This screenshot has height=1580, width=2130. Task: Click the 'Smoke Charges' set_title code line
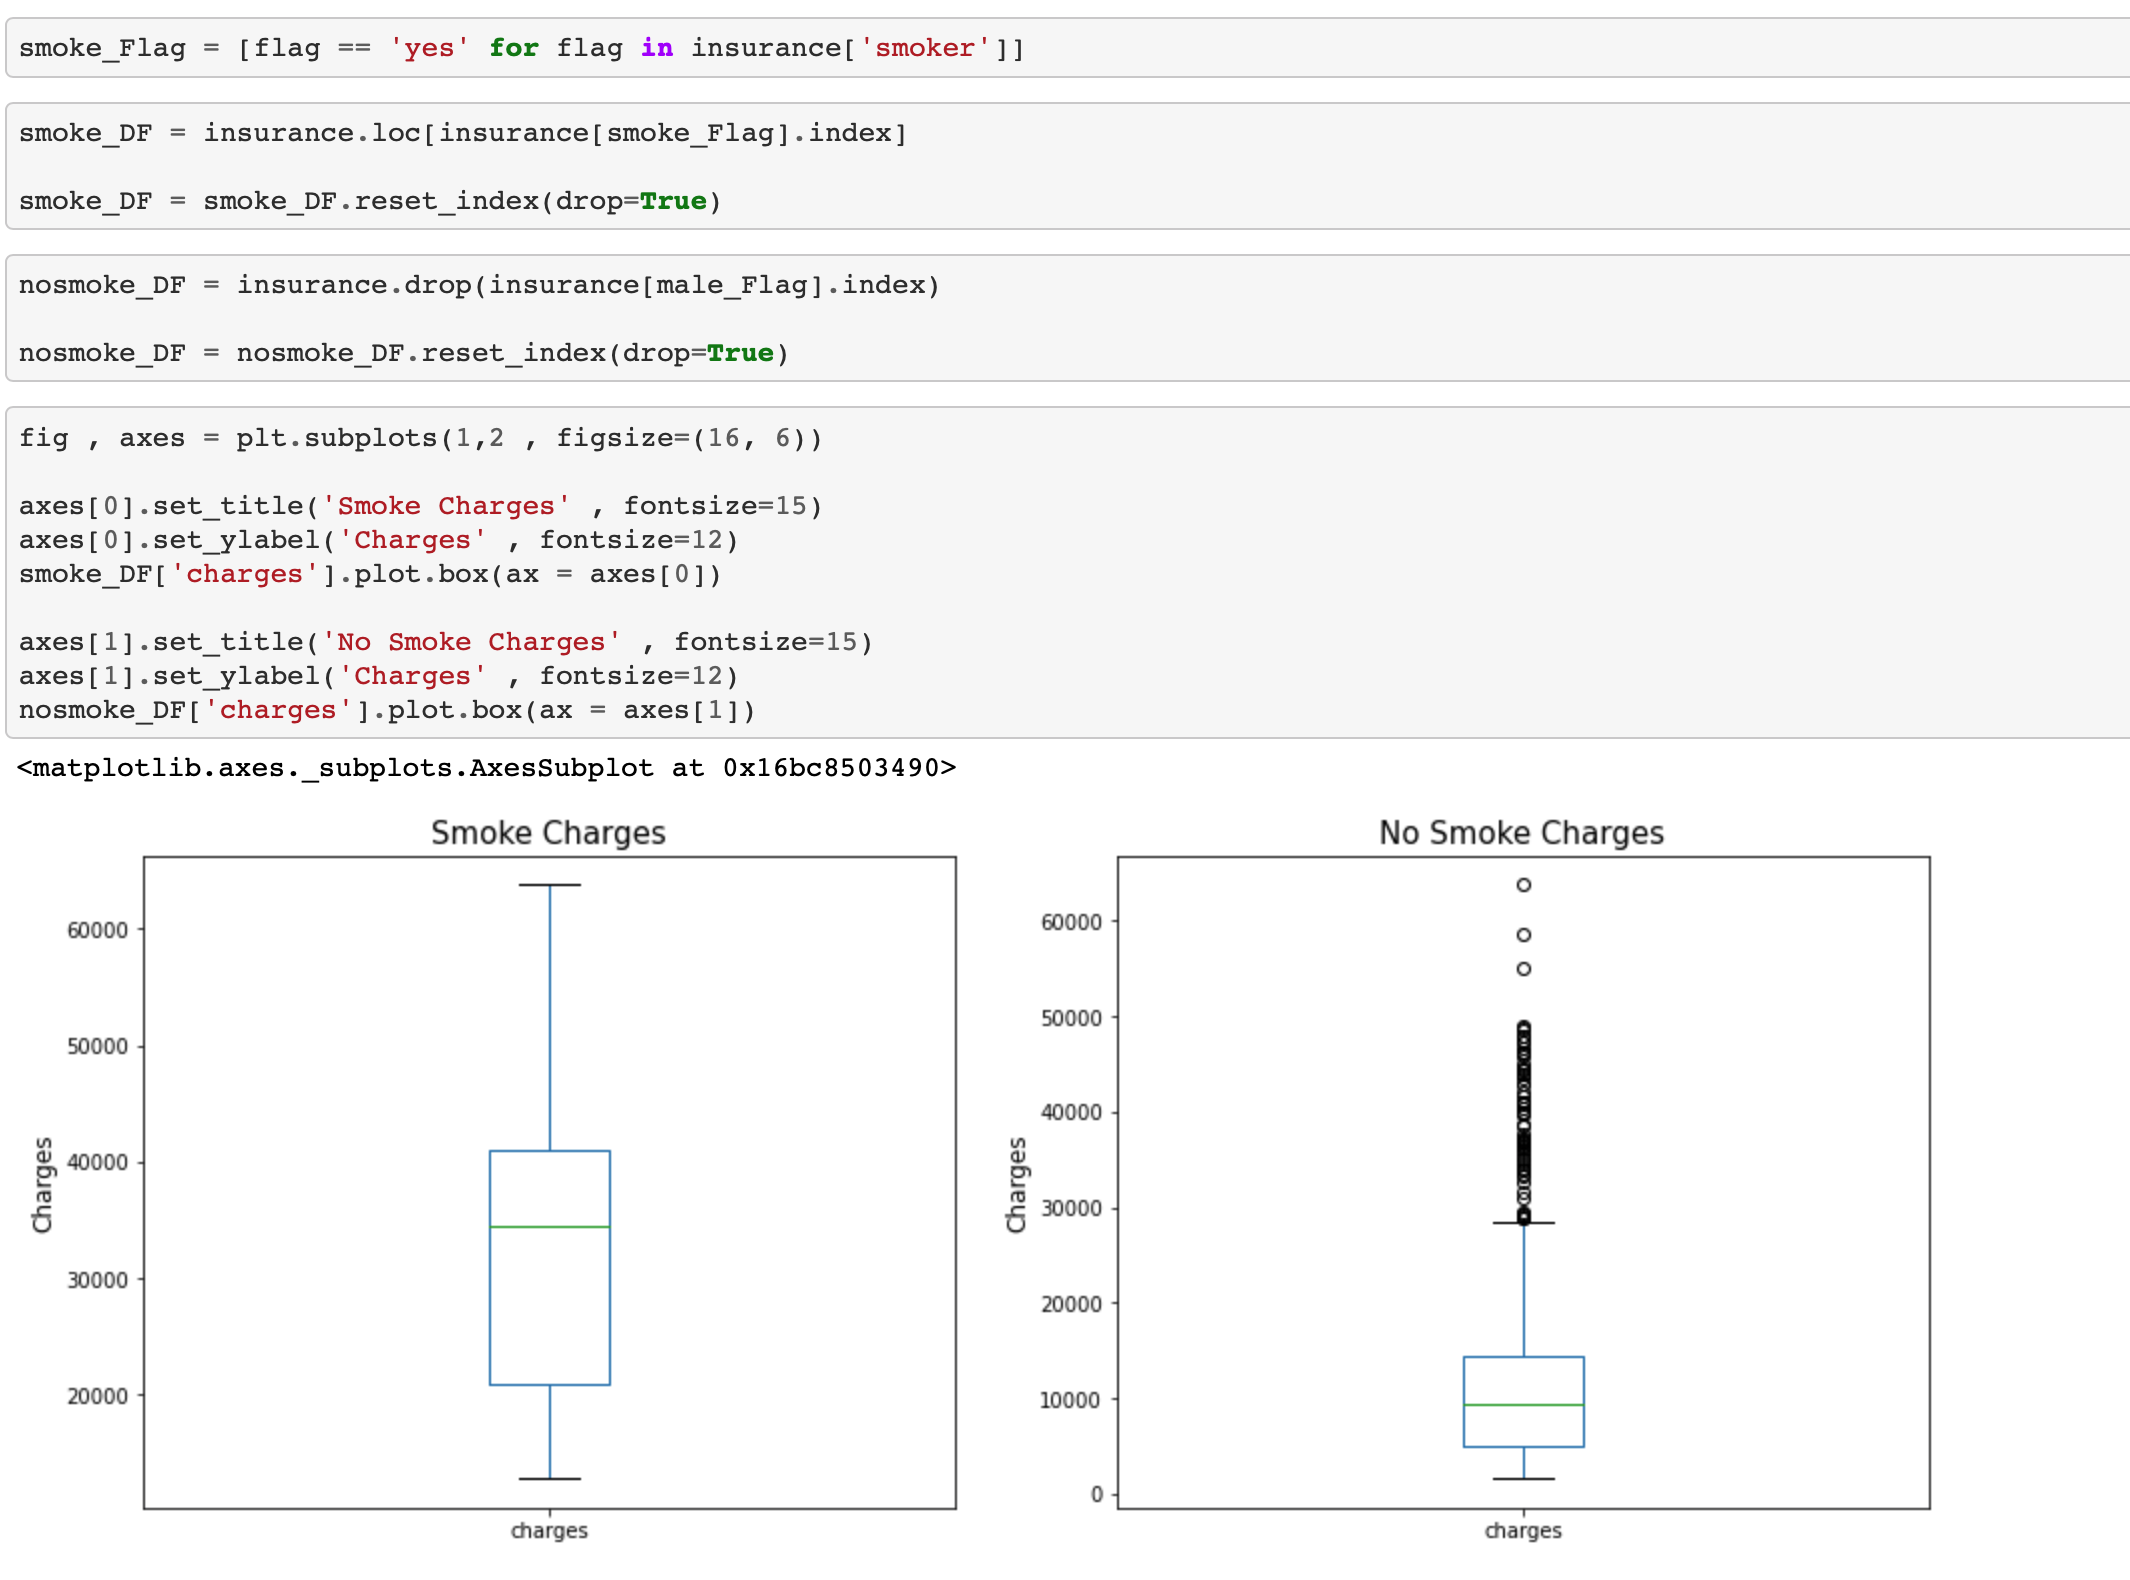(x=420, y=506)
